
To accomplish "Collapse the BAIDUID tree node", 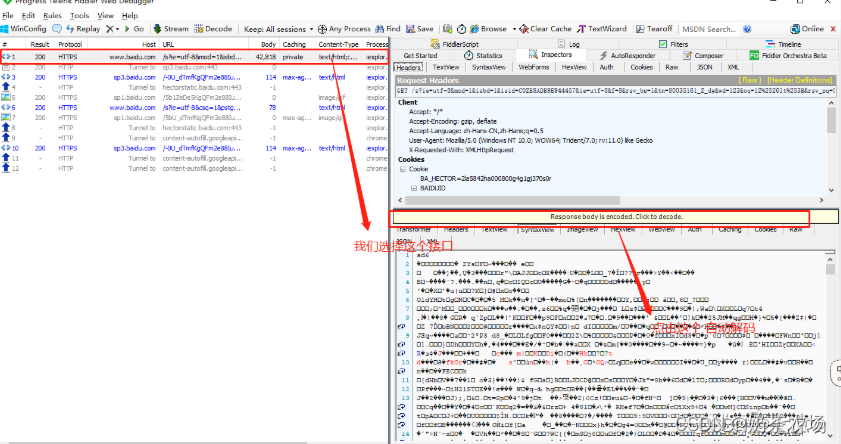I will pyautogui.click(x=414, y=188).
